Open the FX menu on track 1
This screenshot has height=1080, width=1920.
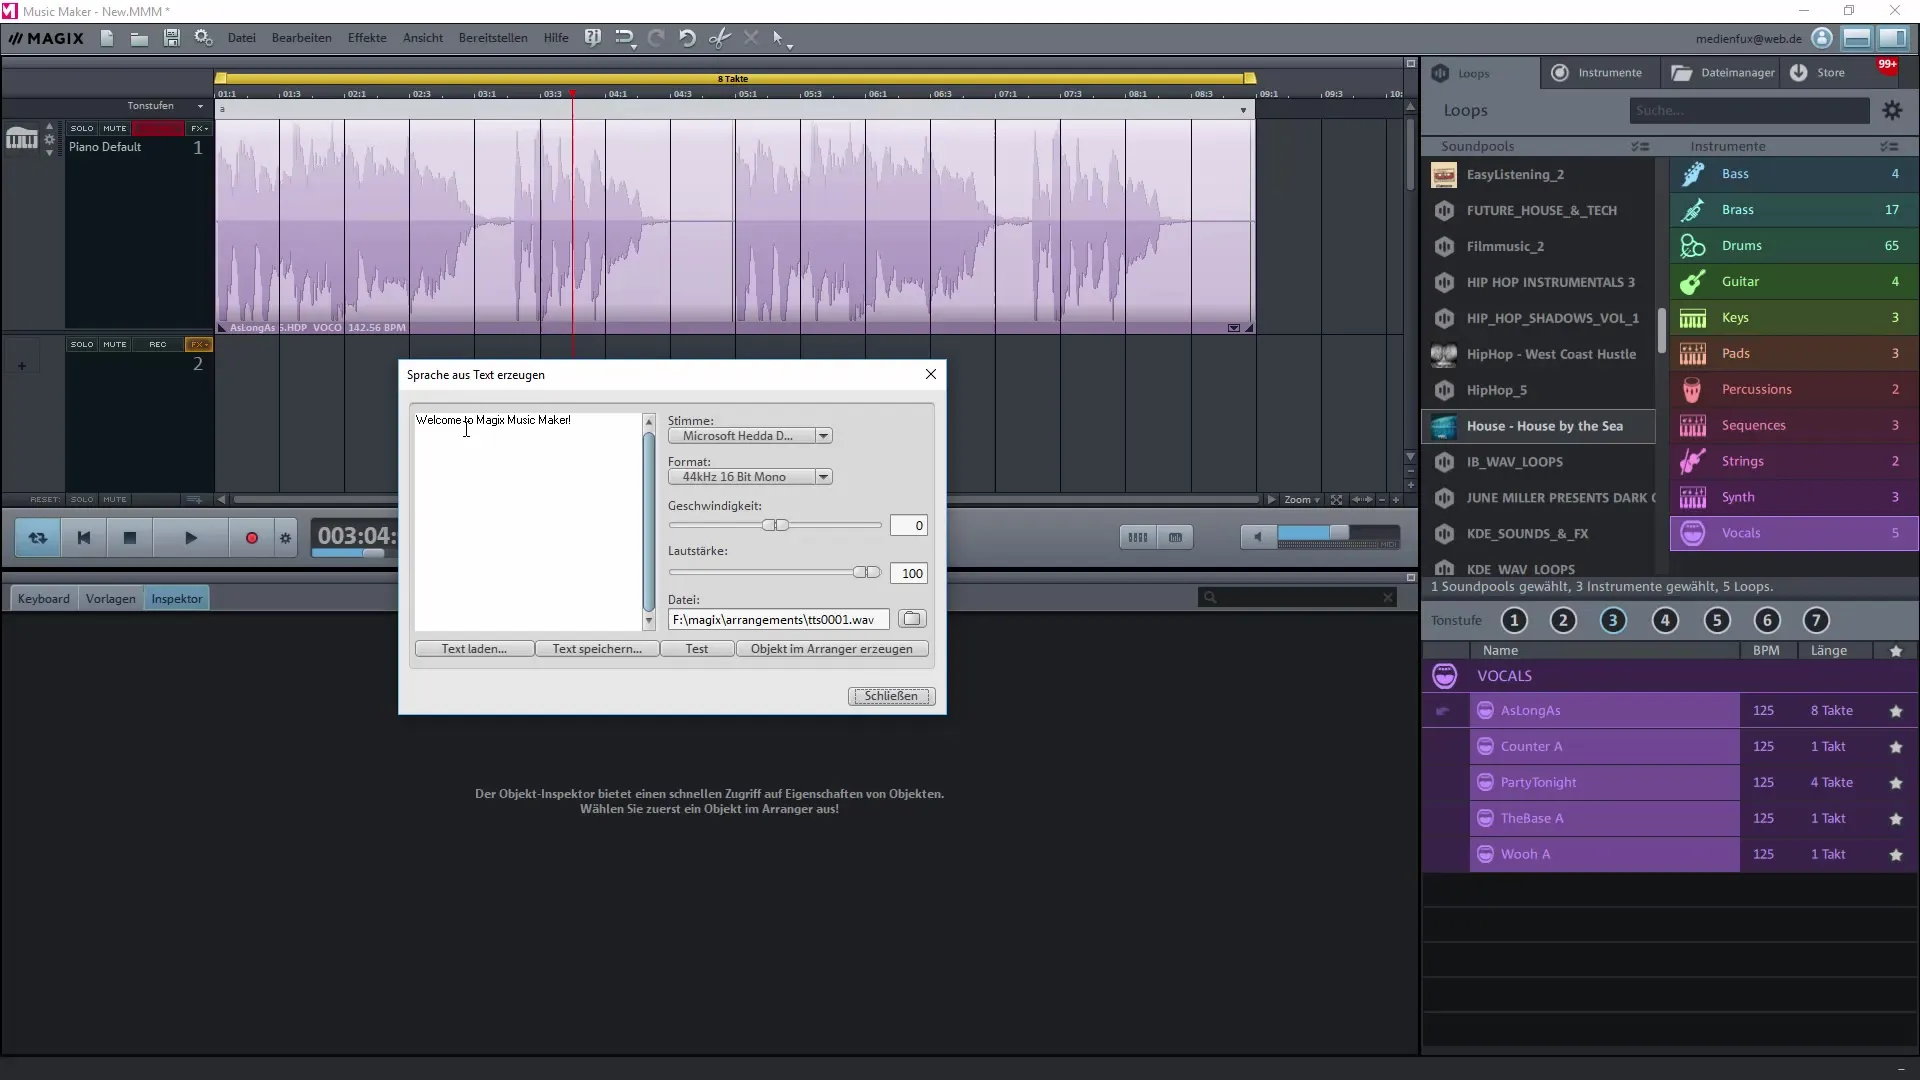tap(199, 128)
